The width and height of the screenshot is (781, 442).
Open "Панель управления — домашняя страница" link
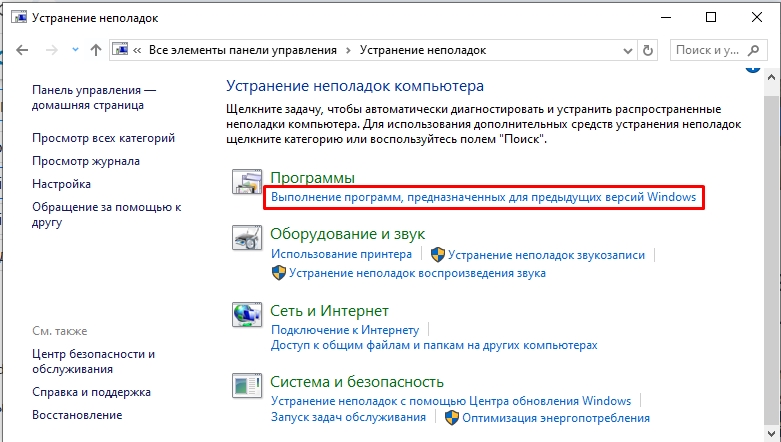coord(94,98)
